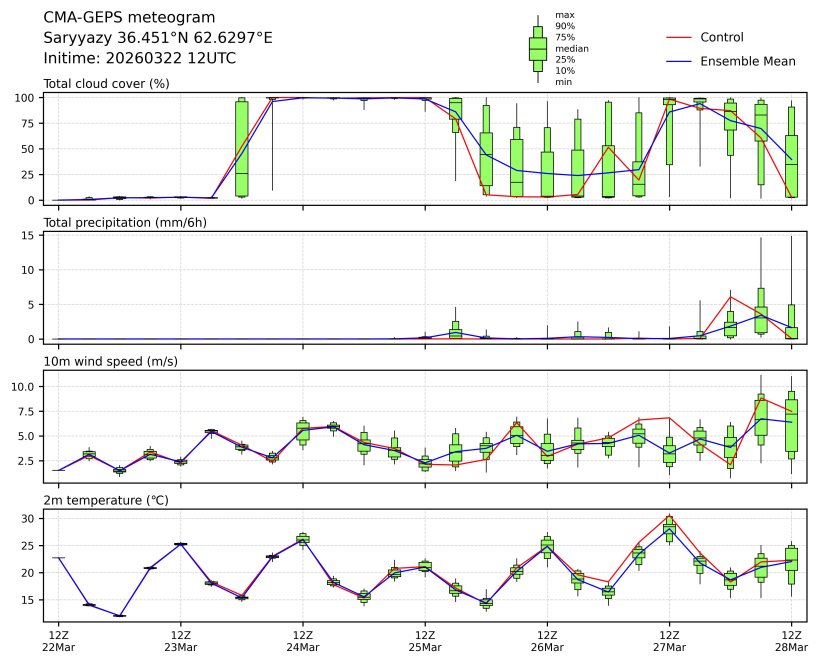Select the 10m wind speed (m/s) panel title

[110, 361]
